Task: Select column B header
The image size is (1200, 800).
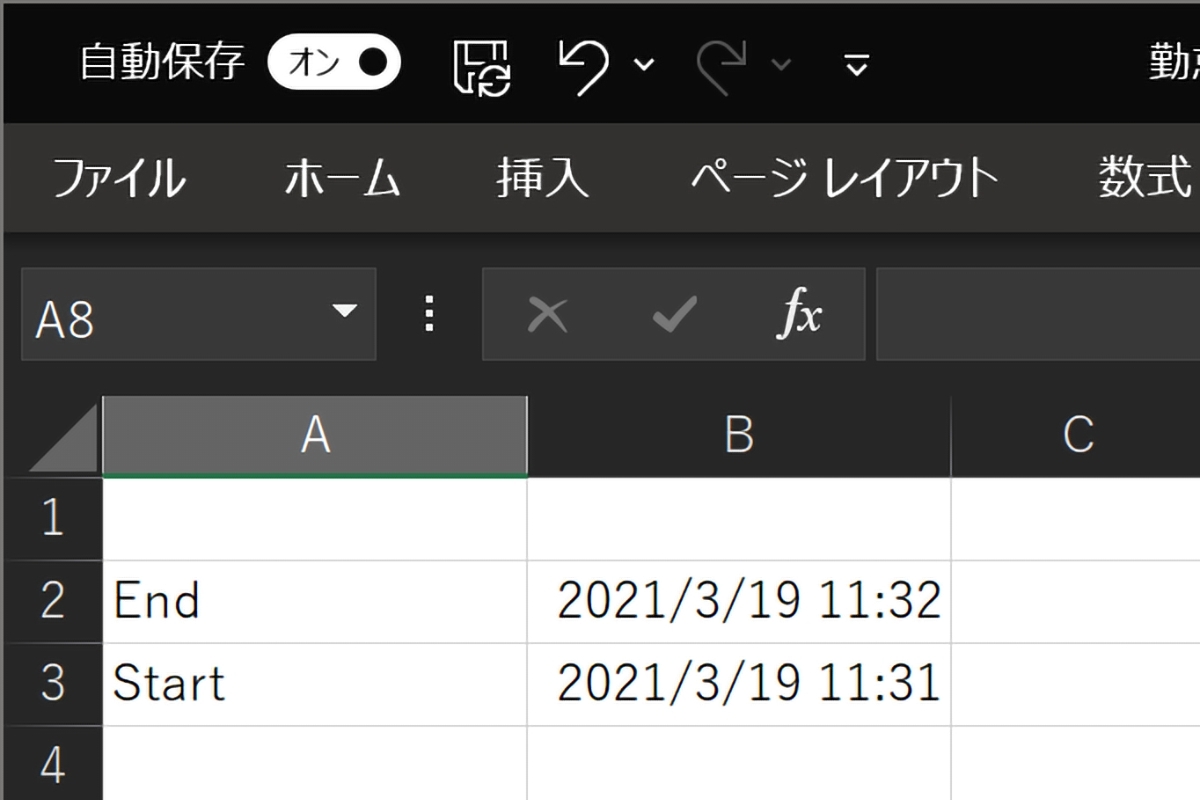Action: [x=738, y=436]
